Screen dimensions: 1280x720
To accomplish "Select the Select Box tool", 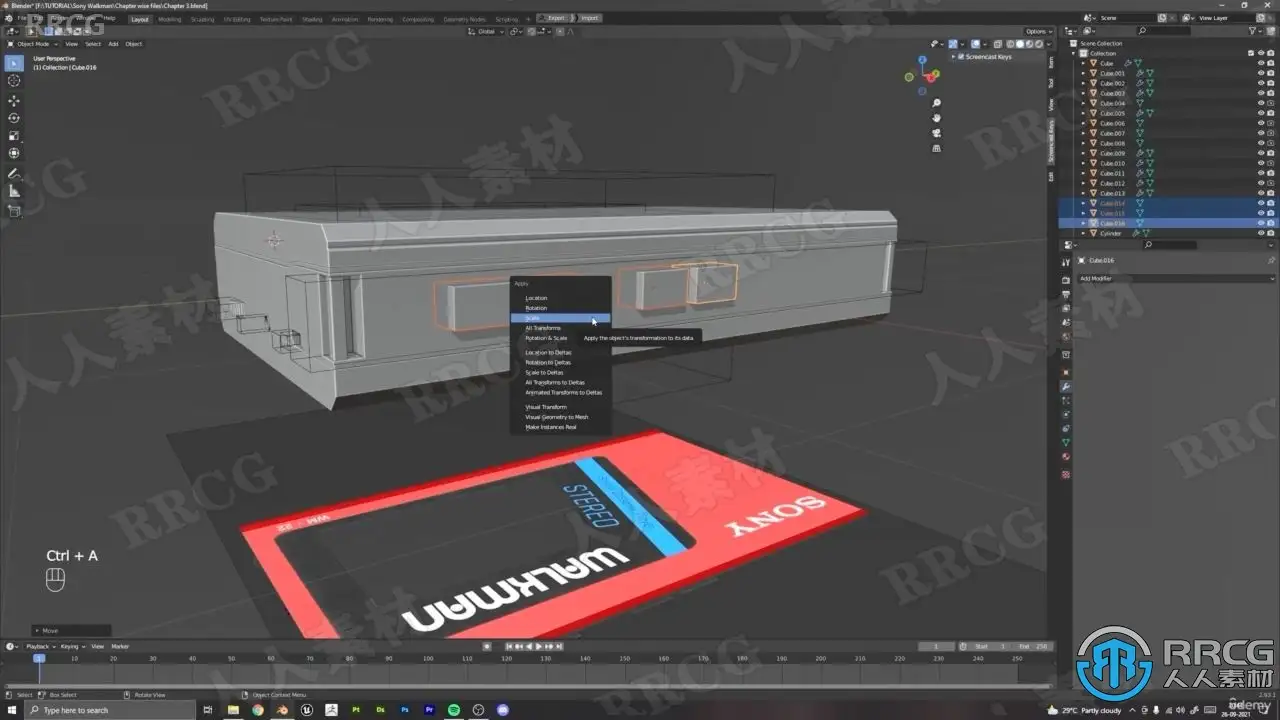I will click(14, 63).
